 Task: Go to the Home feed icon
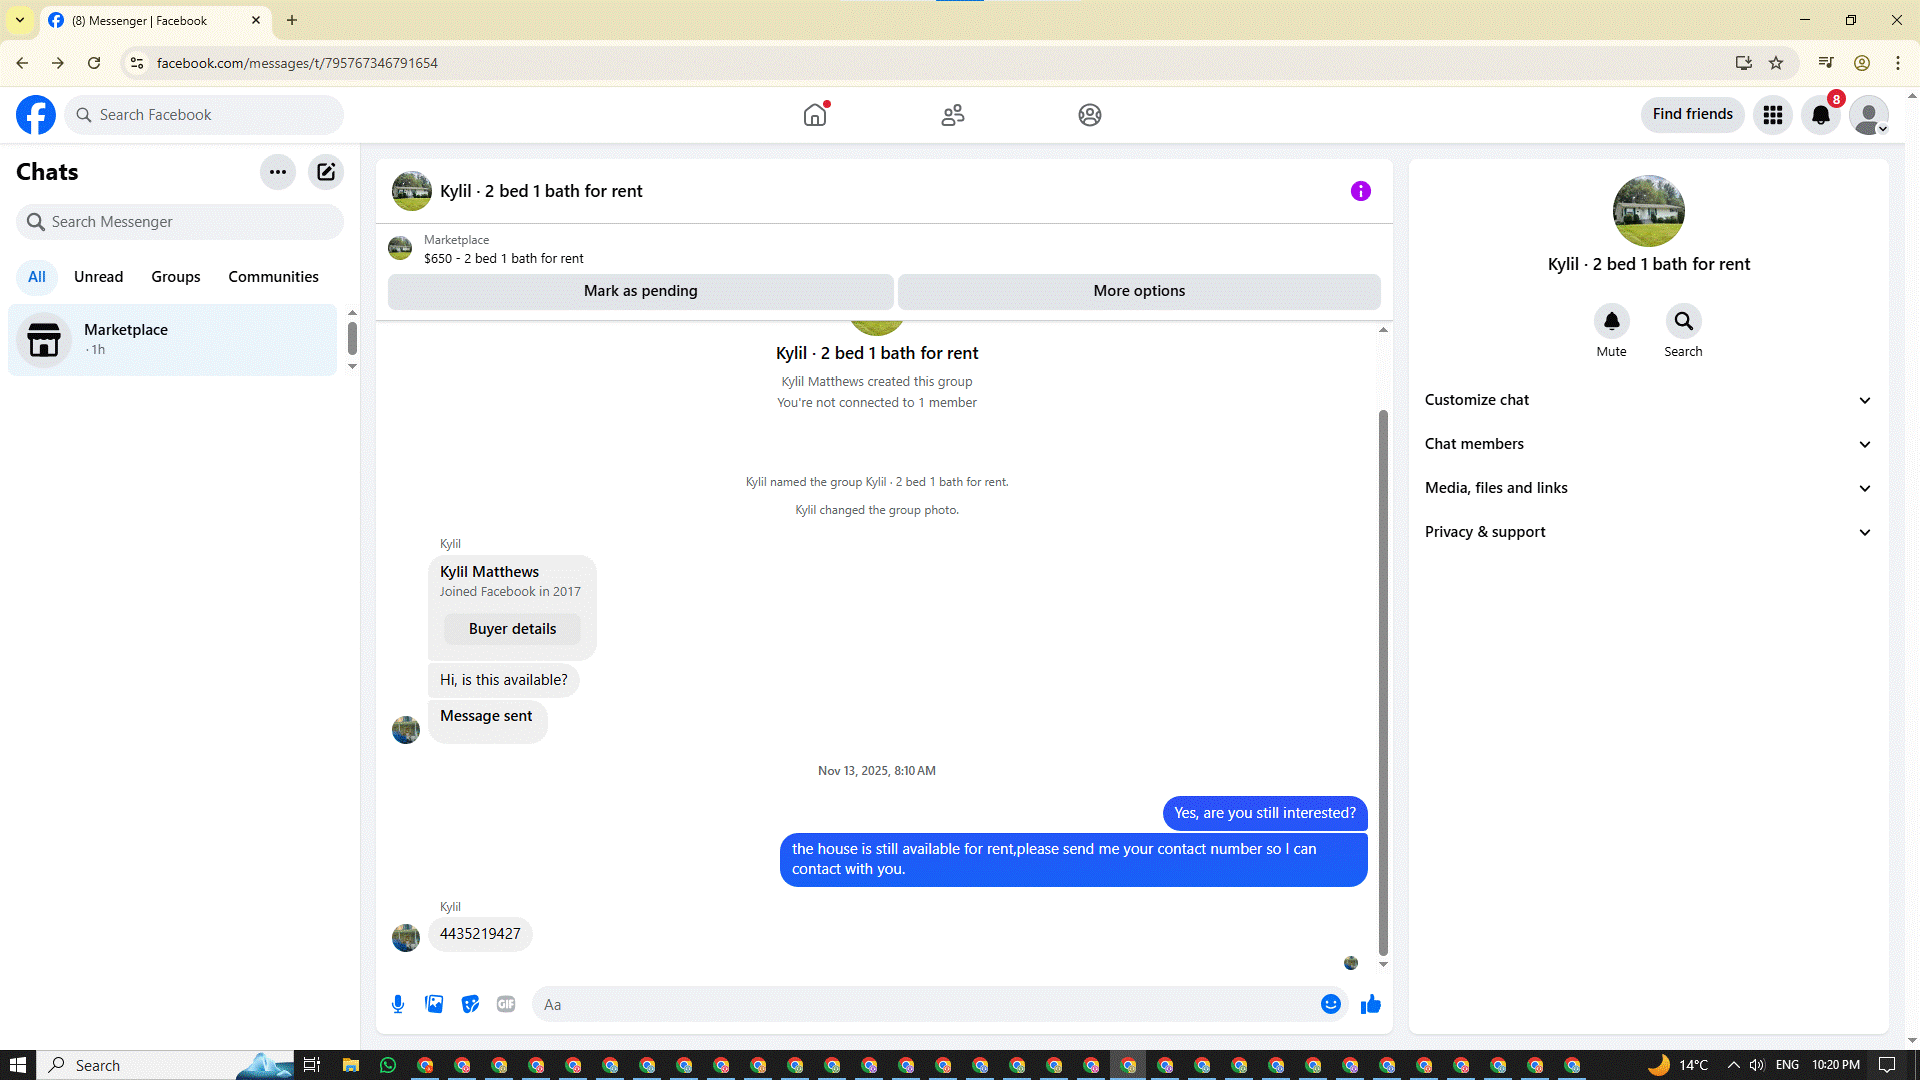[x=815, y=115]
